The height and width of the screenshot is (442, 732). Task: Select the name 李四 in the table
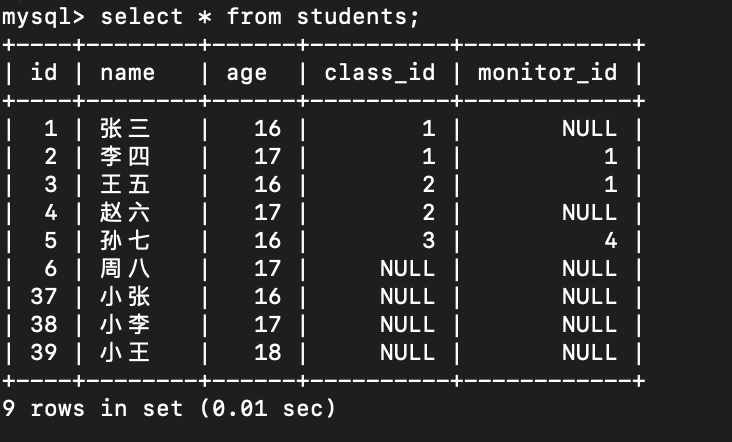click(125, 156)
